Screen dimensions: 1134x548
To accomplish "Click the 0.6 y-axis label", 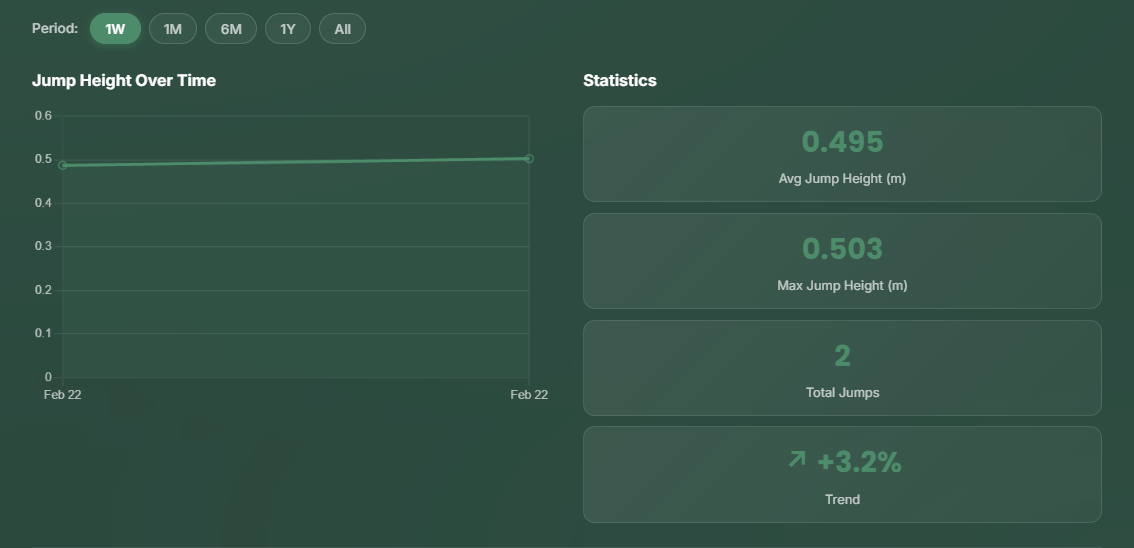I will point(43,116).
